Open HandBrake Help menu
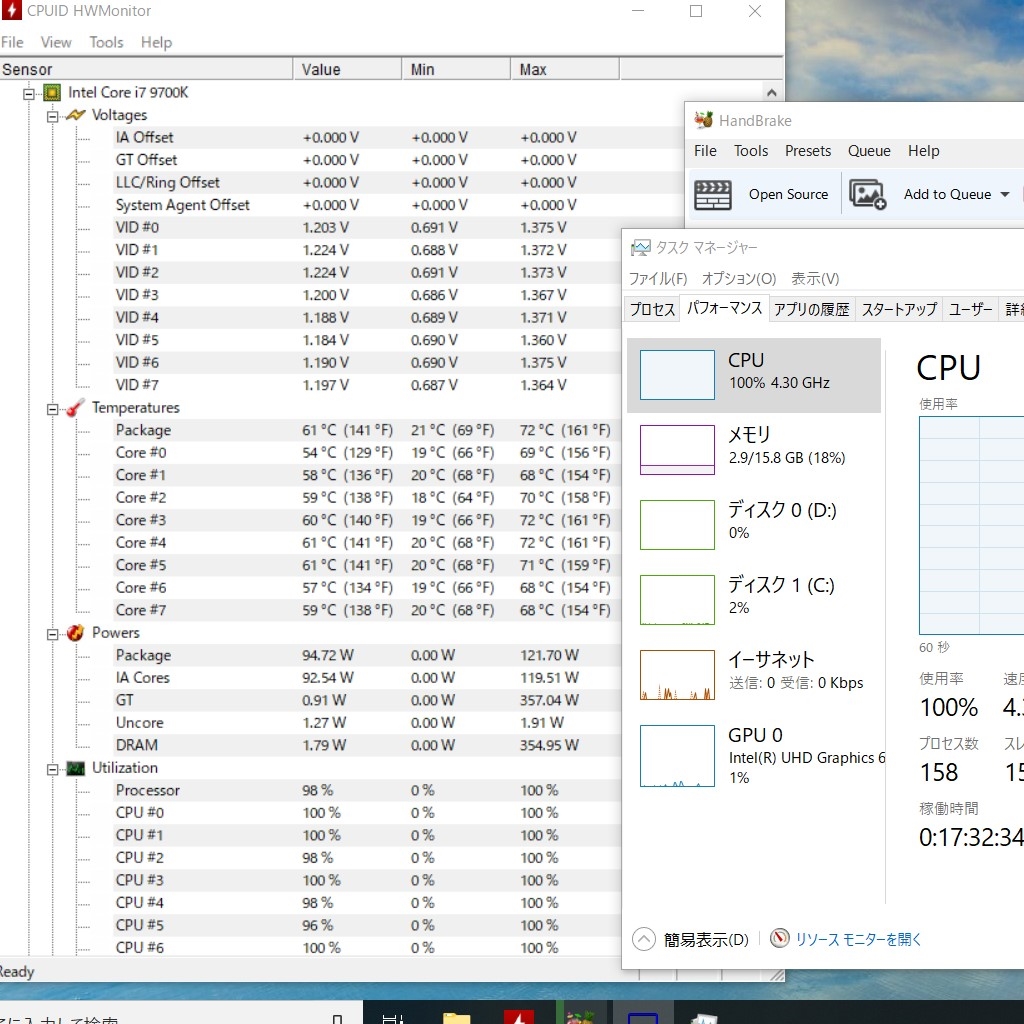This screenshot has width=1024, height=1024. pos(923,151)
